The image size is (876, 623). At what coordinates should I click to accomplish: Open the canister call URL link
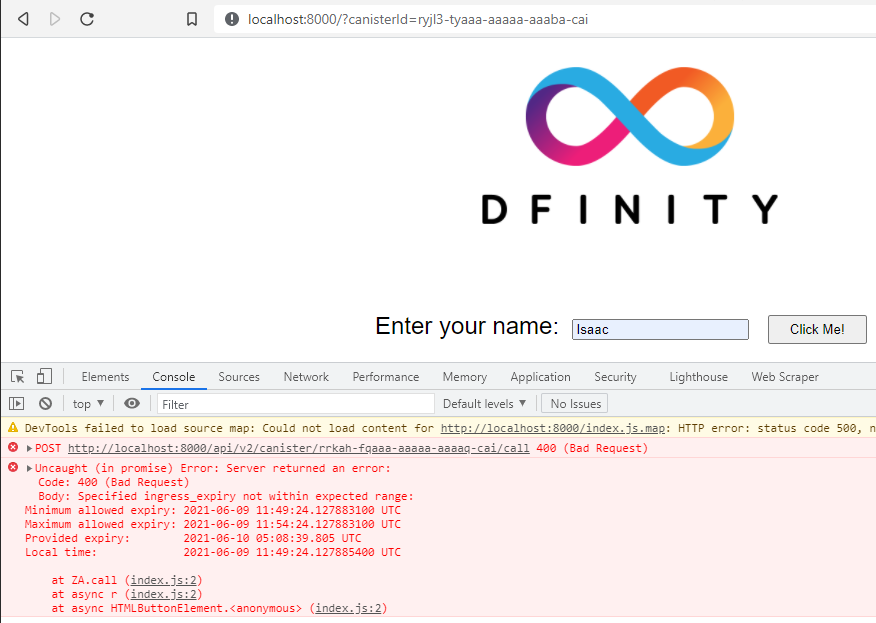click(298, 449)
